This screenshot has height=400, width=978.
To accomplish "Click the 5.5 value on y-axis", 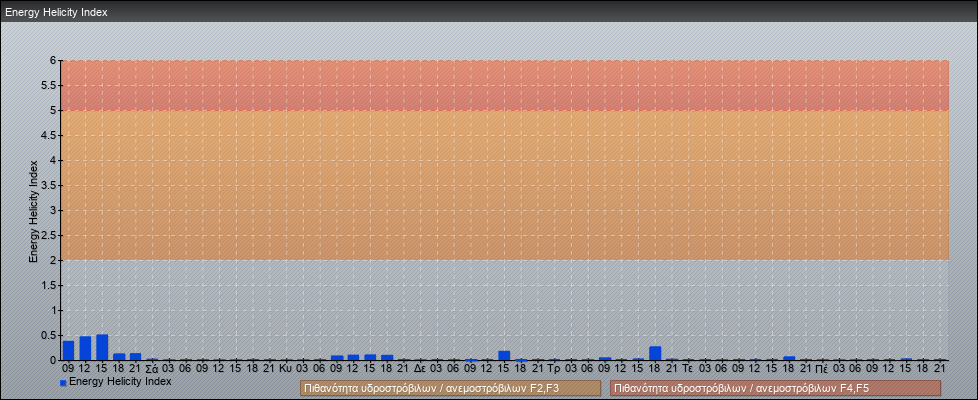I will coord(50,85).
